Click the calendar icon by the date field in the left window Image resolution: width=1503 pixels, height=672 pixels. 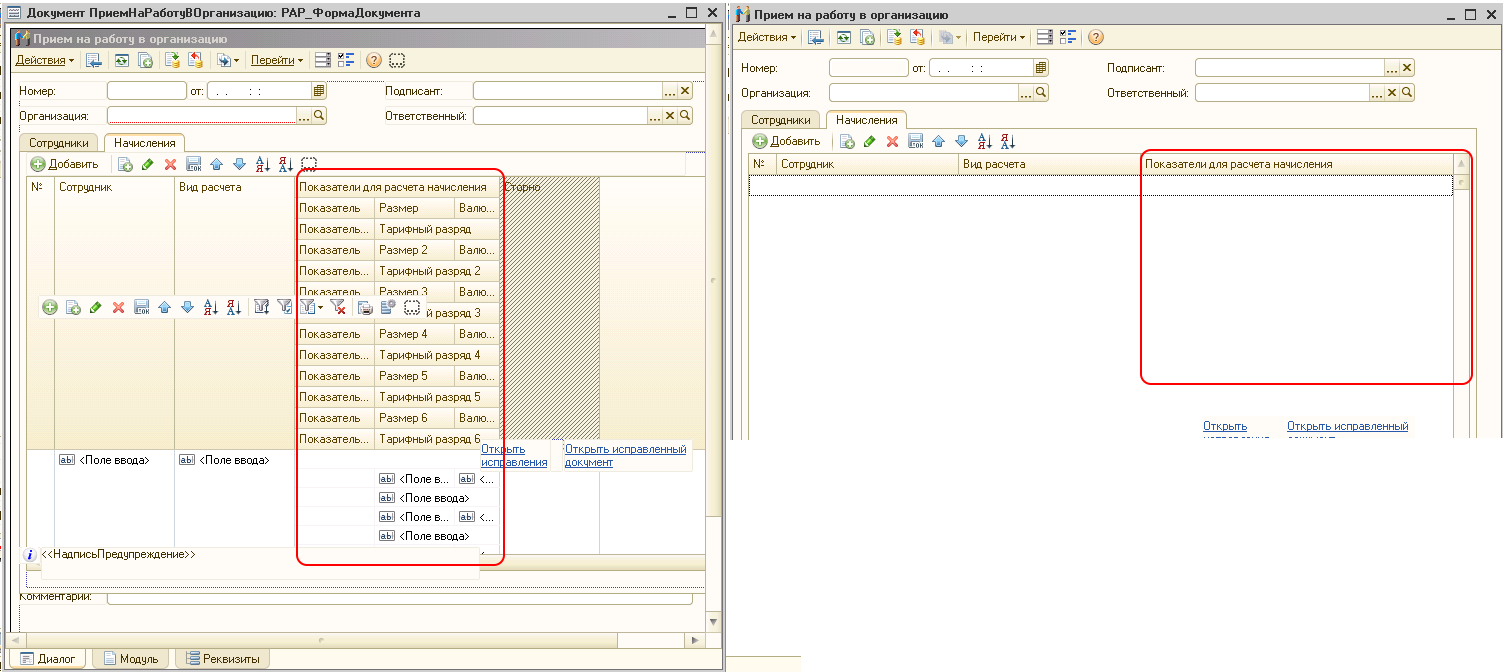tap(319, 90)
